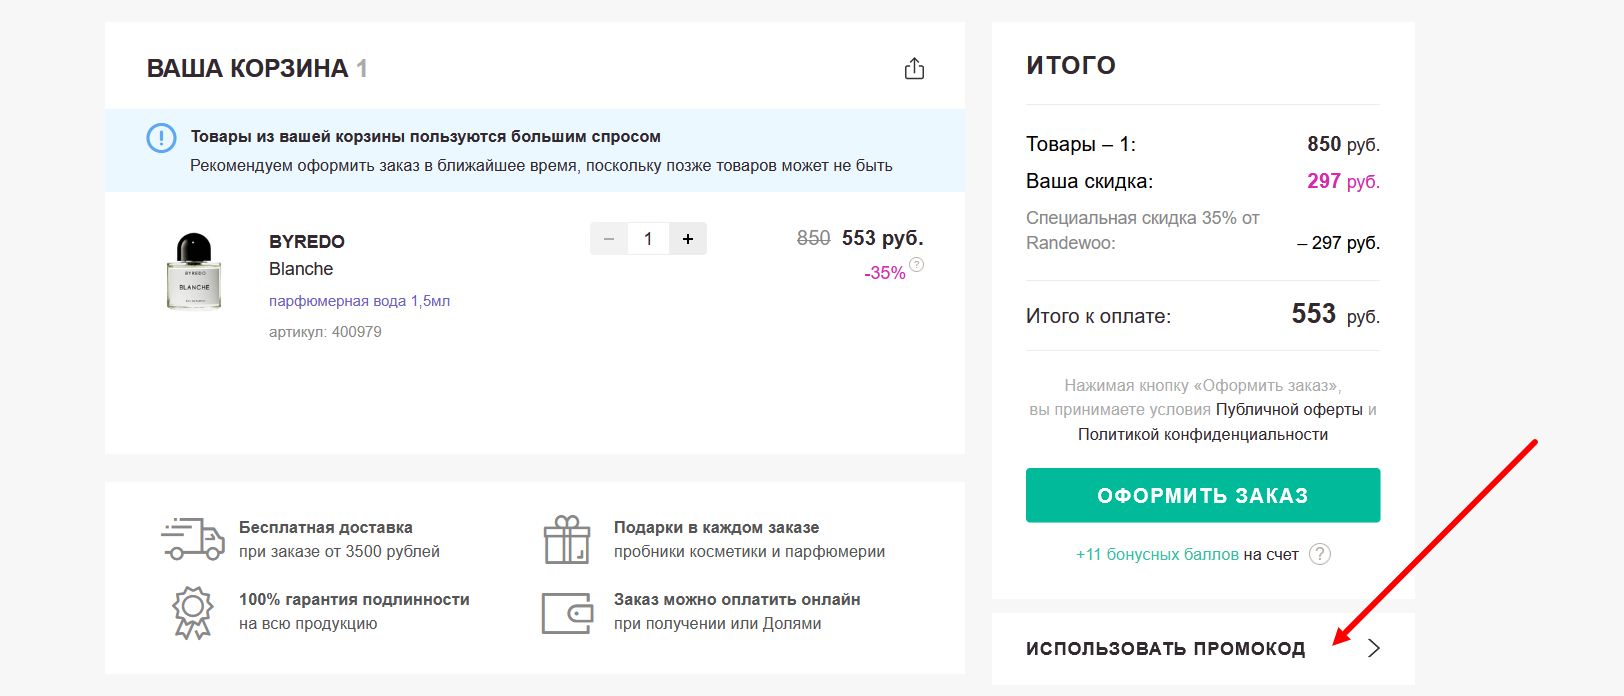Click Подарки в каждом заказе text
This screenshot has height=696, width=1624.
tap(717, 528)
